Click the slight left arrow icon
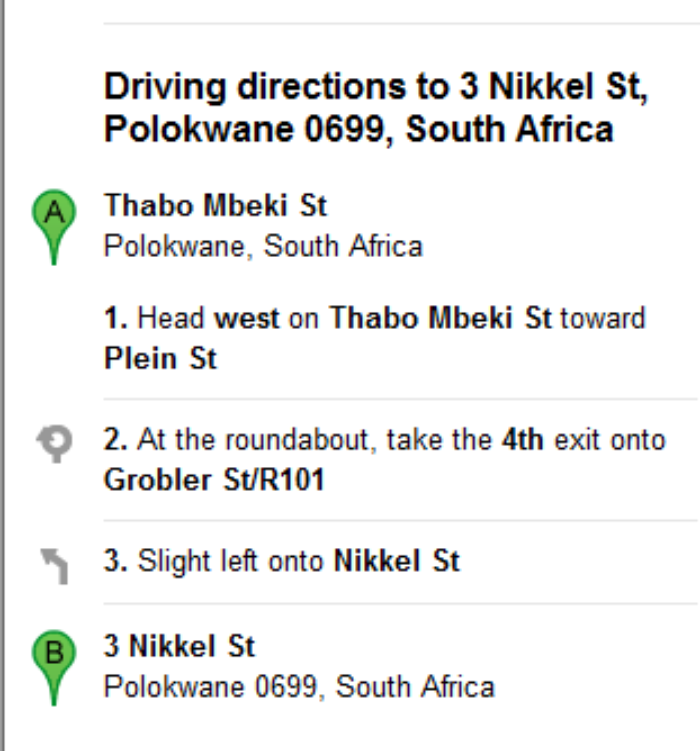 [x=55, y=565]
